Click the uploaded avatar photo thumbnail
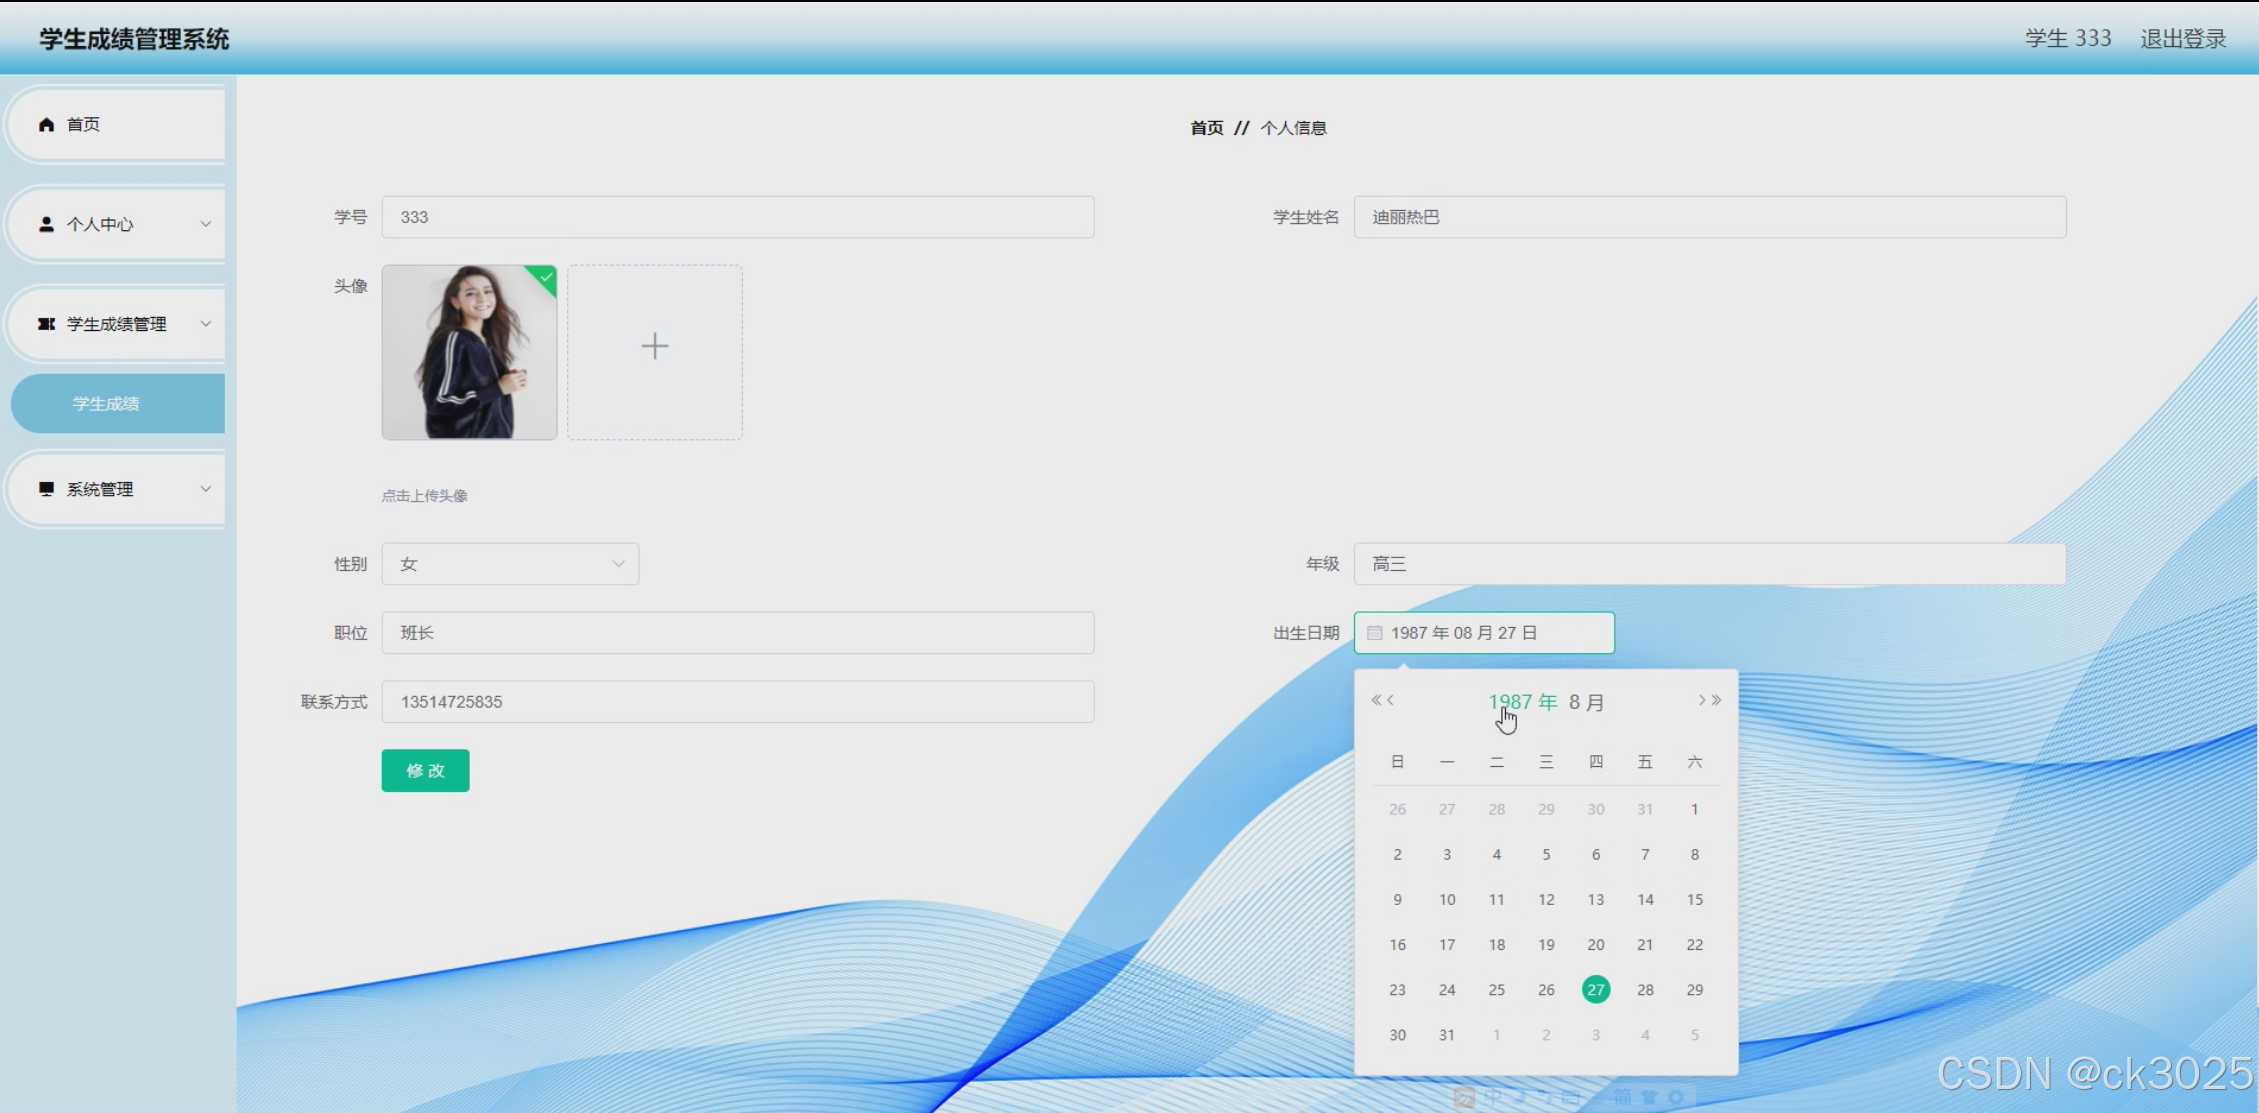This screenshot has width=2259, height=1113. 469,352
